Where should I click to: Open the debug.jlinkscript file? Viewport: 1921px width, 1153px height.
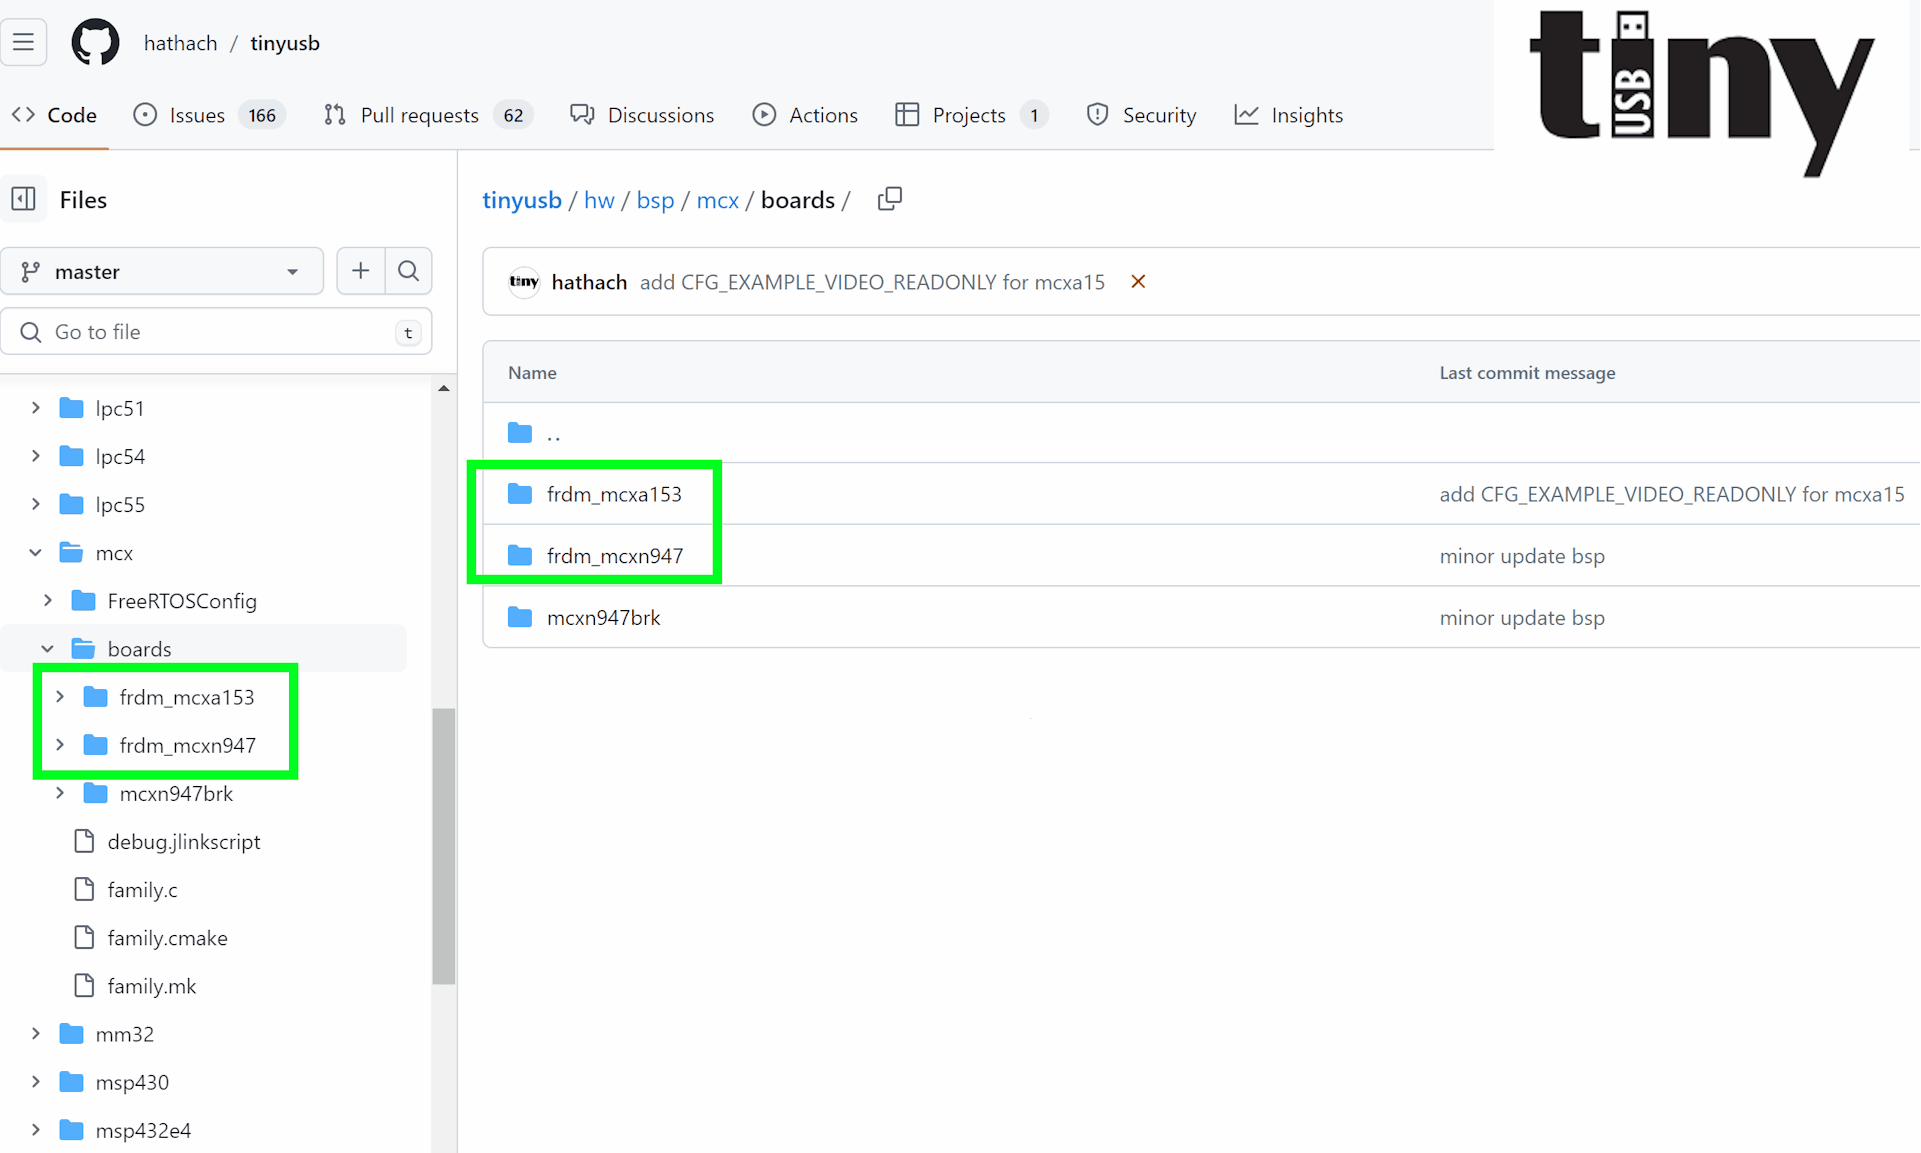coord(183,842)
